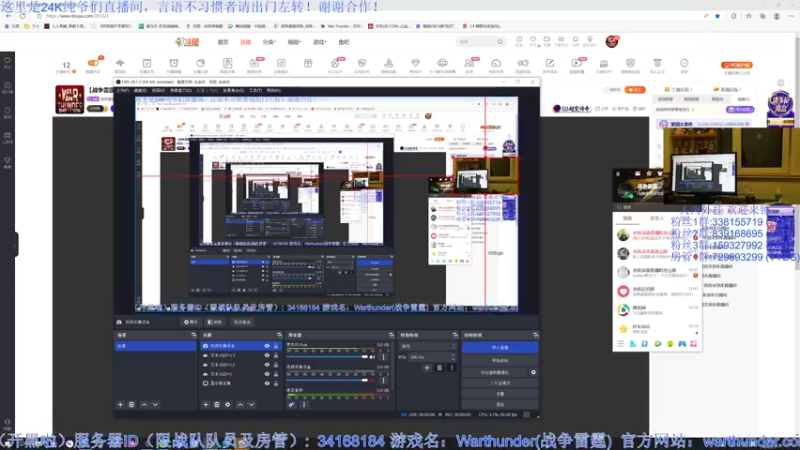Move selected source down in Sources panel

pyautogui.click(x=252, y=405)
